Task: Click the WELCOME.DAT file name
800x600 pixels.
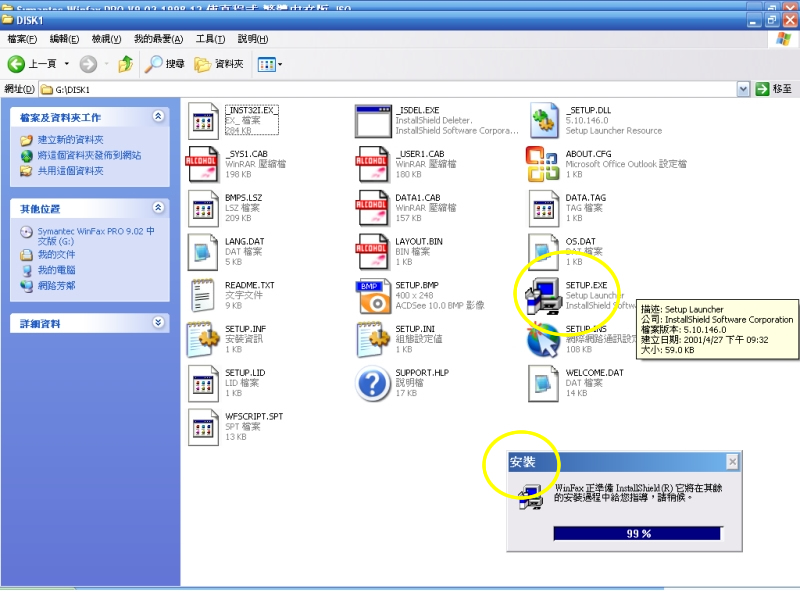Action: coord(594,373)
